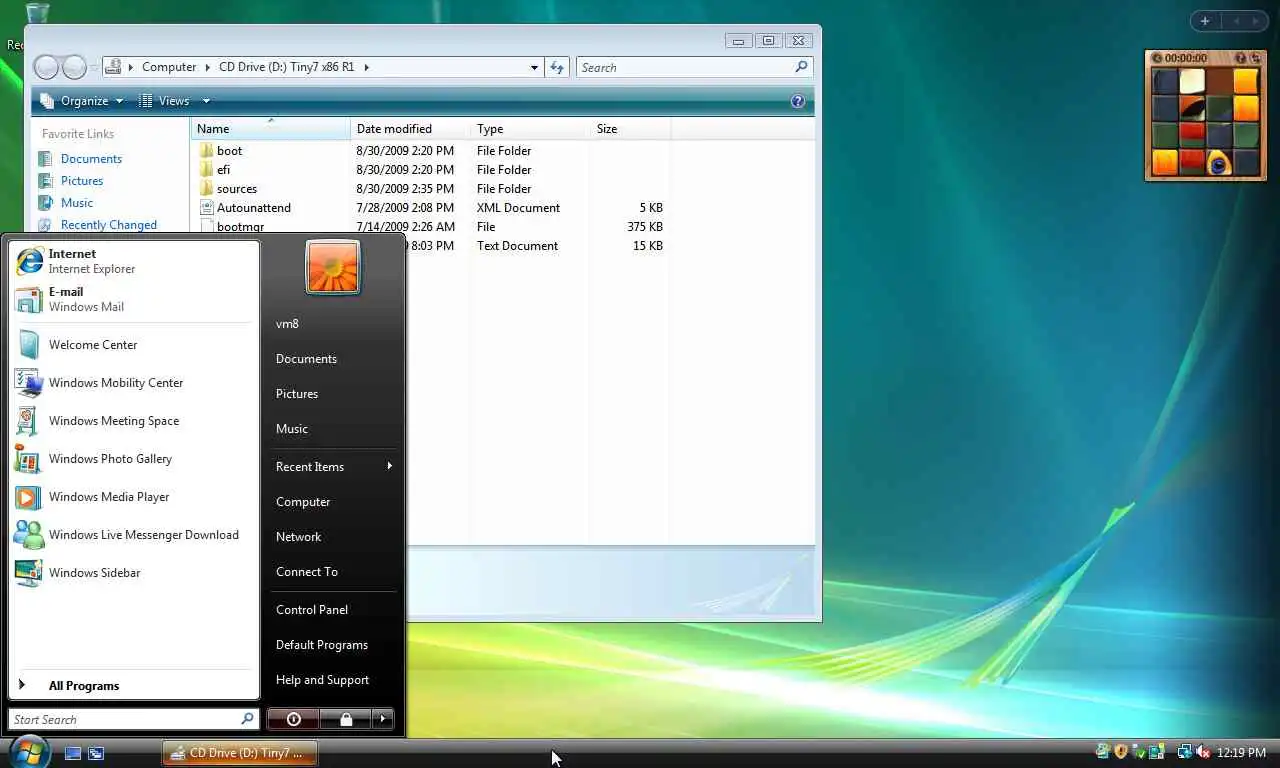This screenshot has width=1280, height=768.
Task: Add gadgets with sidebar plus button
Action: [x=1205, y=21]
